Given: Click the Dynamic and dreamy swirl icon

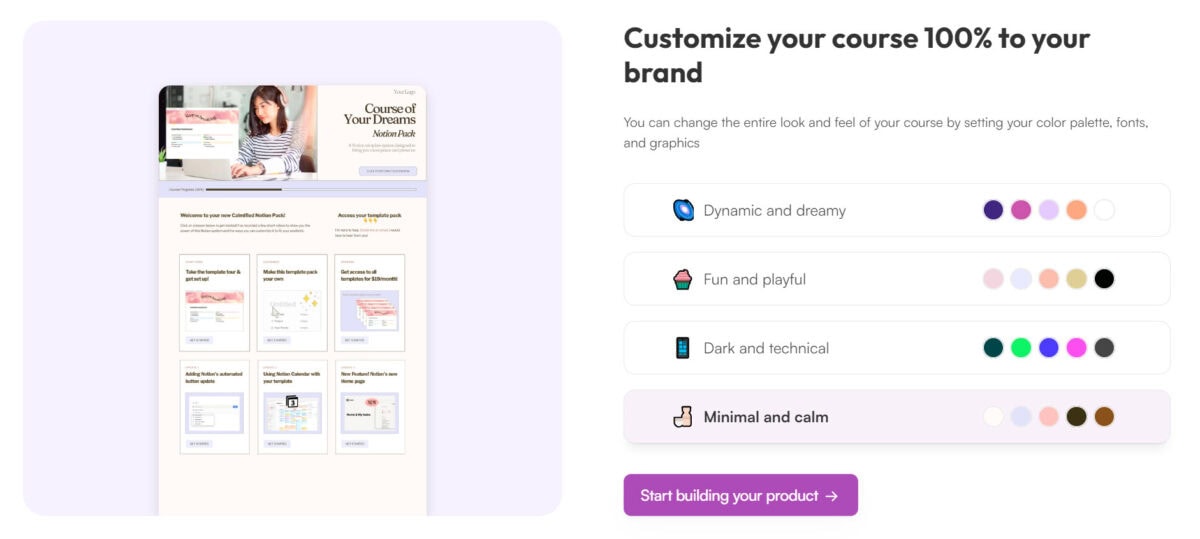Looking at the screenshot, I should (x=683, y=210).
